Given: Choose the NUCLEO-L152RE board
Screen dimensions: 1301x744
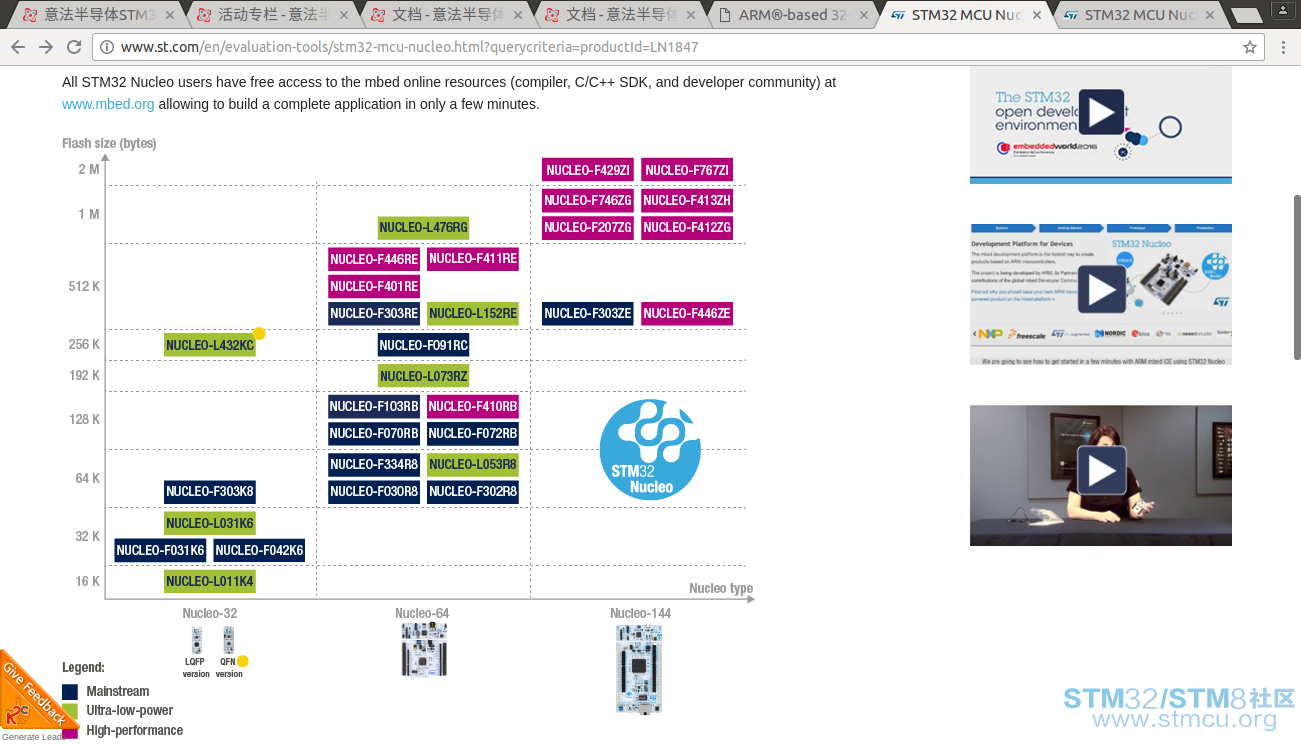Looking at the screenshot, I should (473, 313).
